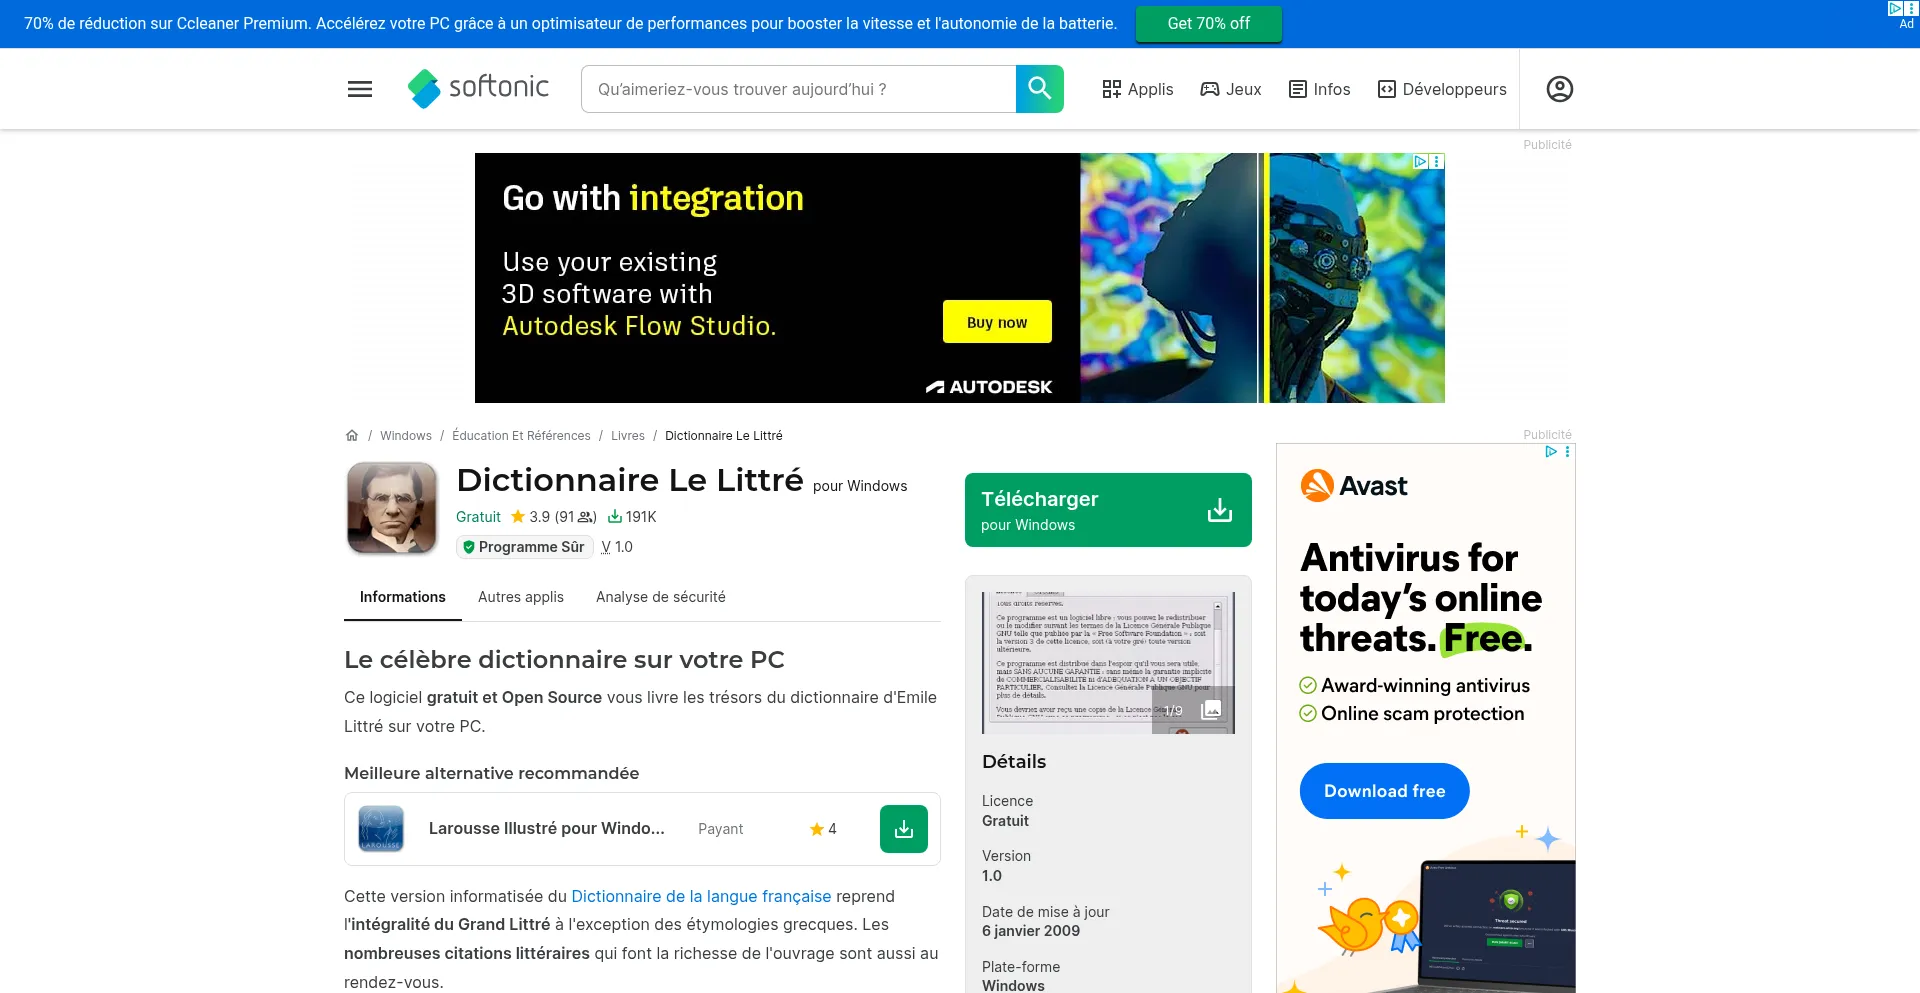The image size is (1920, 993).
Task: Click the home breadcrumb icon
Action: 352,436
